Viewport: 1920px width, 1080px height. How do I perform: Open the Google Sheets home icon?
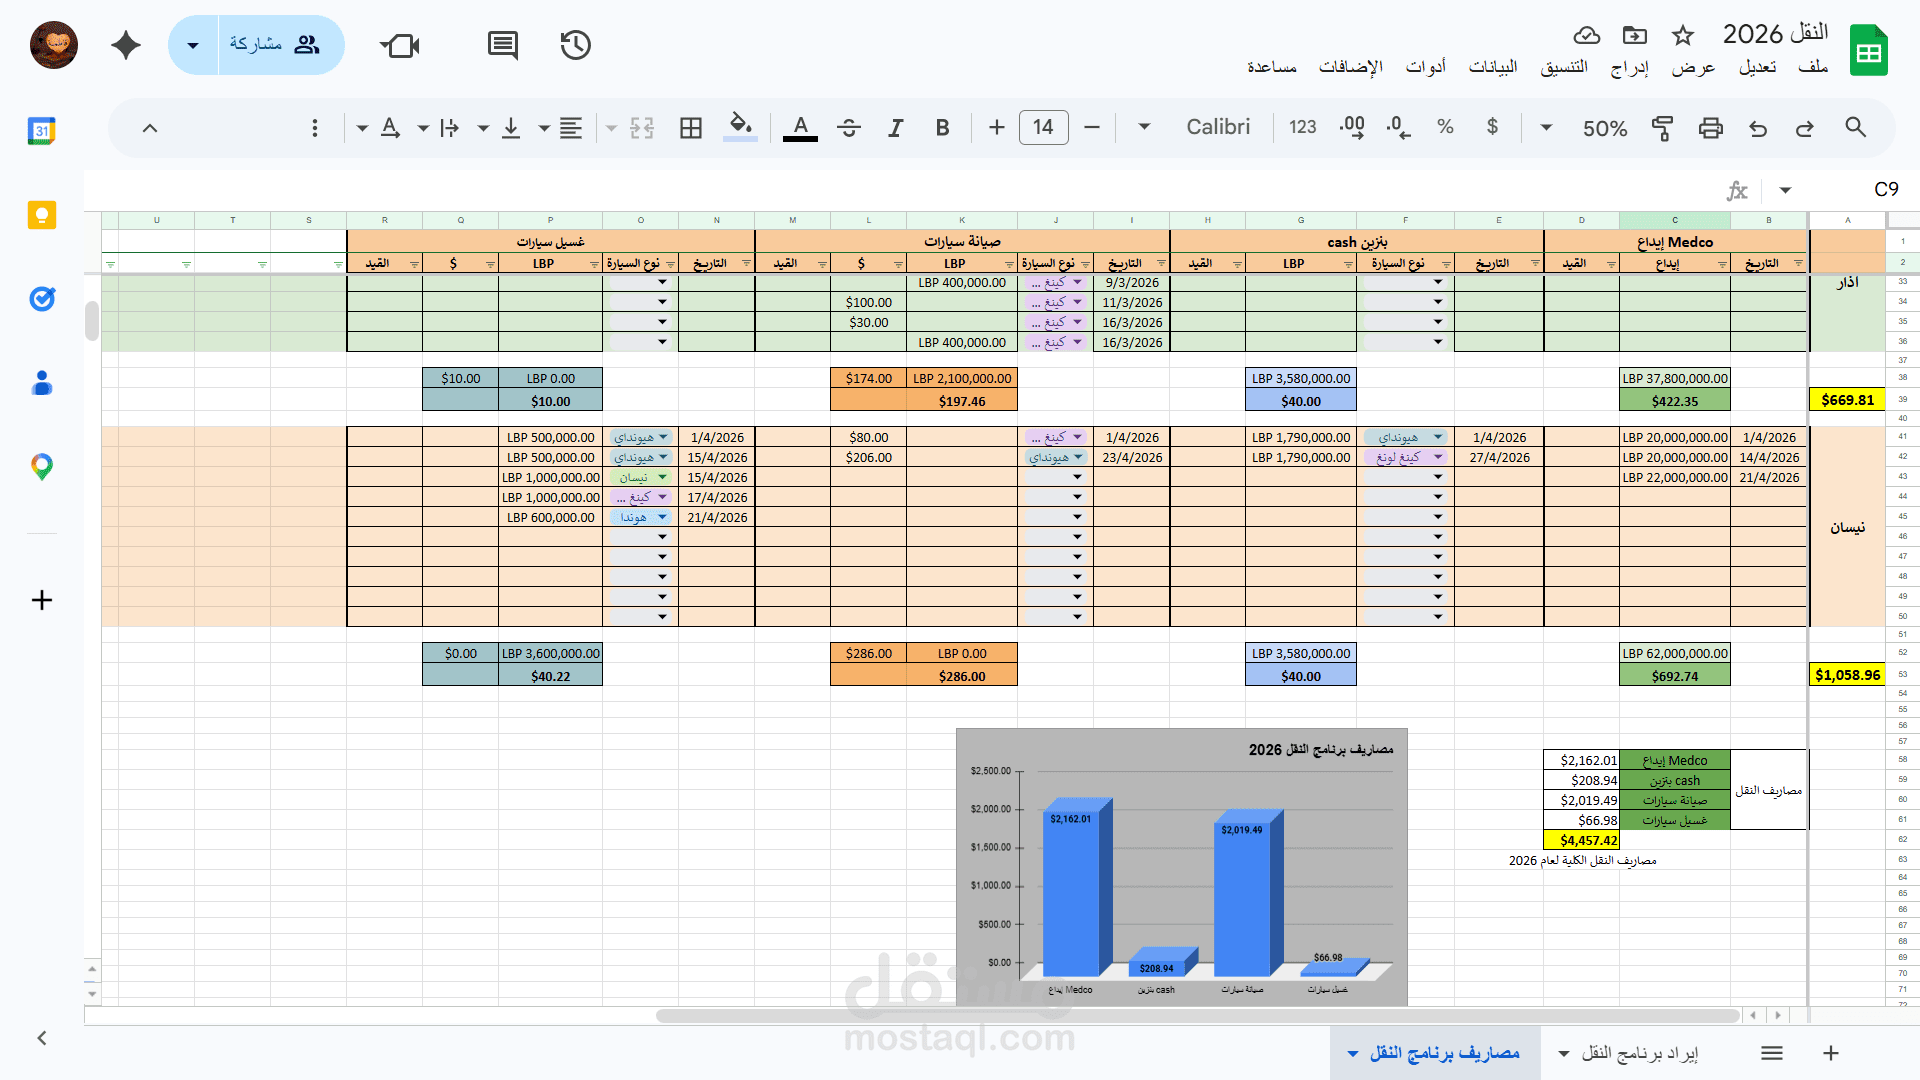pos(1868,50)
